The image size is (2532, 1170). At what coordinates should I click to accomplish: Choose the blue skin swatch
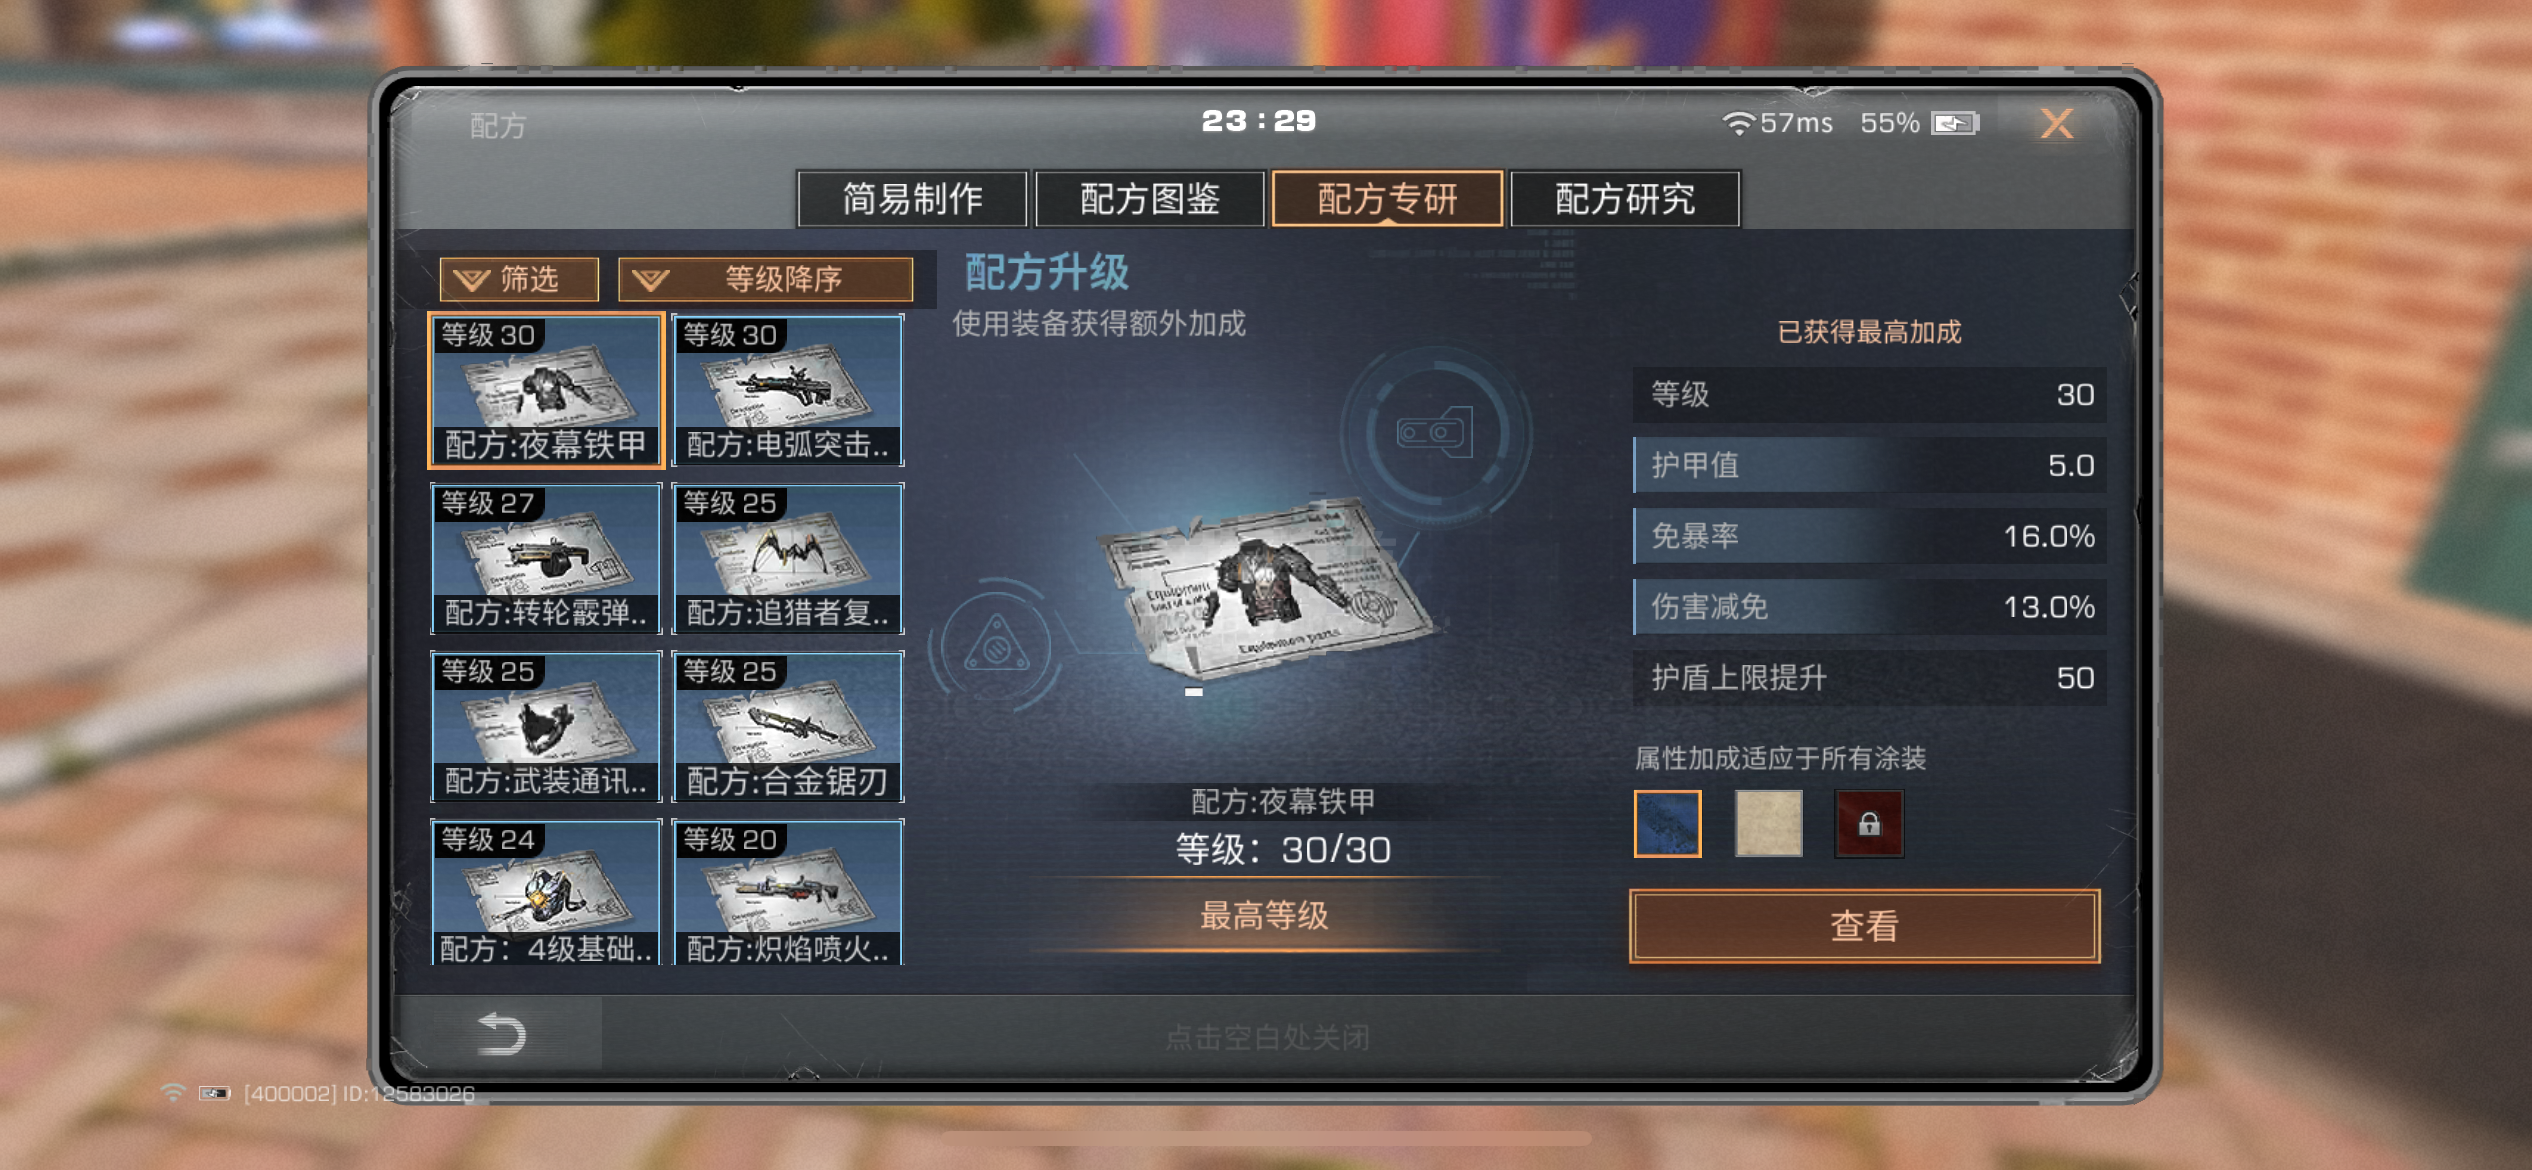[x=1667, y=823]
